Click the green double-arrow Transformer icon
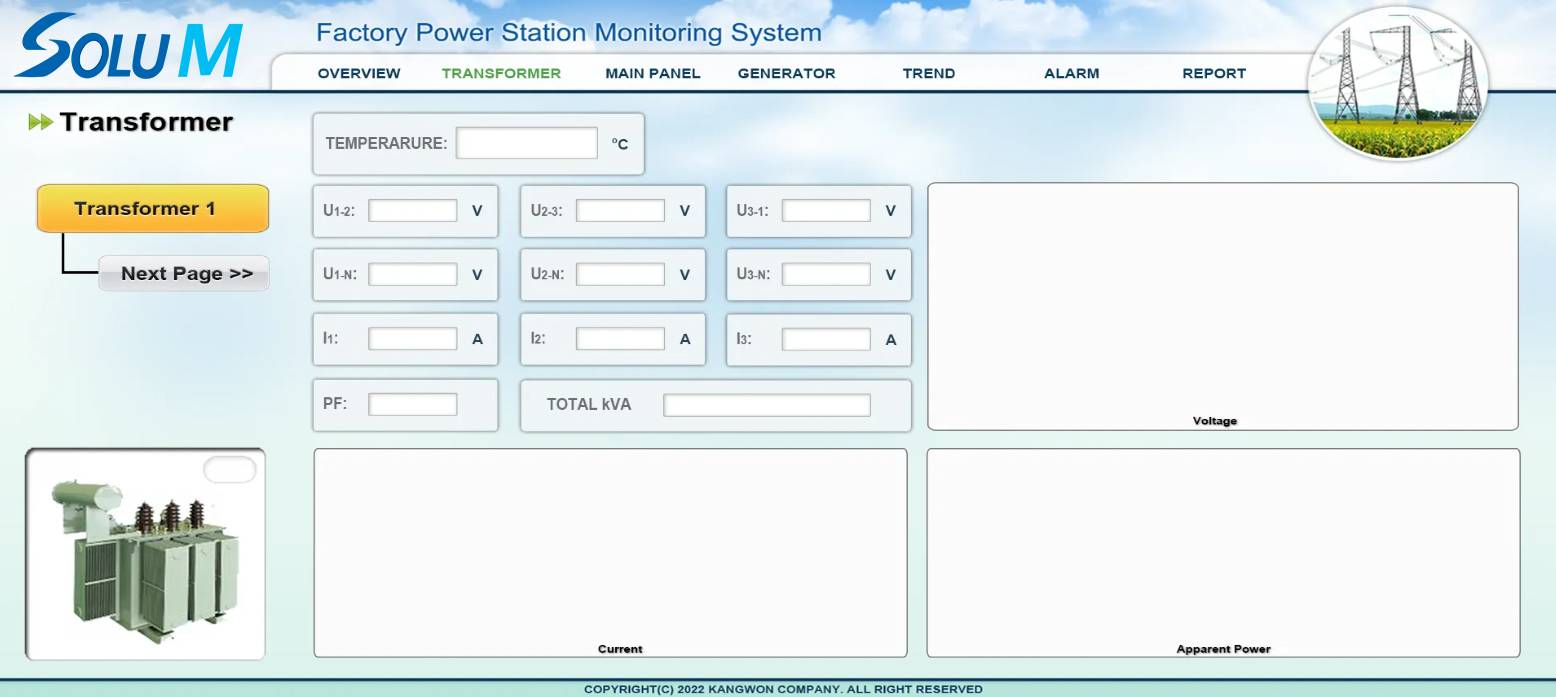 (40, 122)
